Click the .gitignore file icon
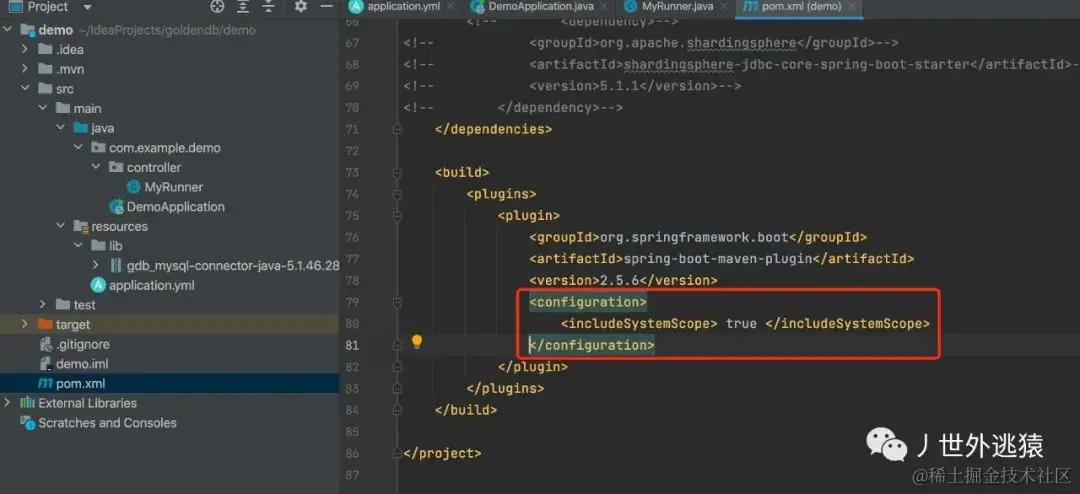This screenshot has width=1080, height=494. pos(45,344)
